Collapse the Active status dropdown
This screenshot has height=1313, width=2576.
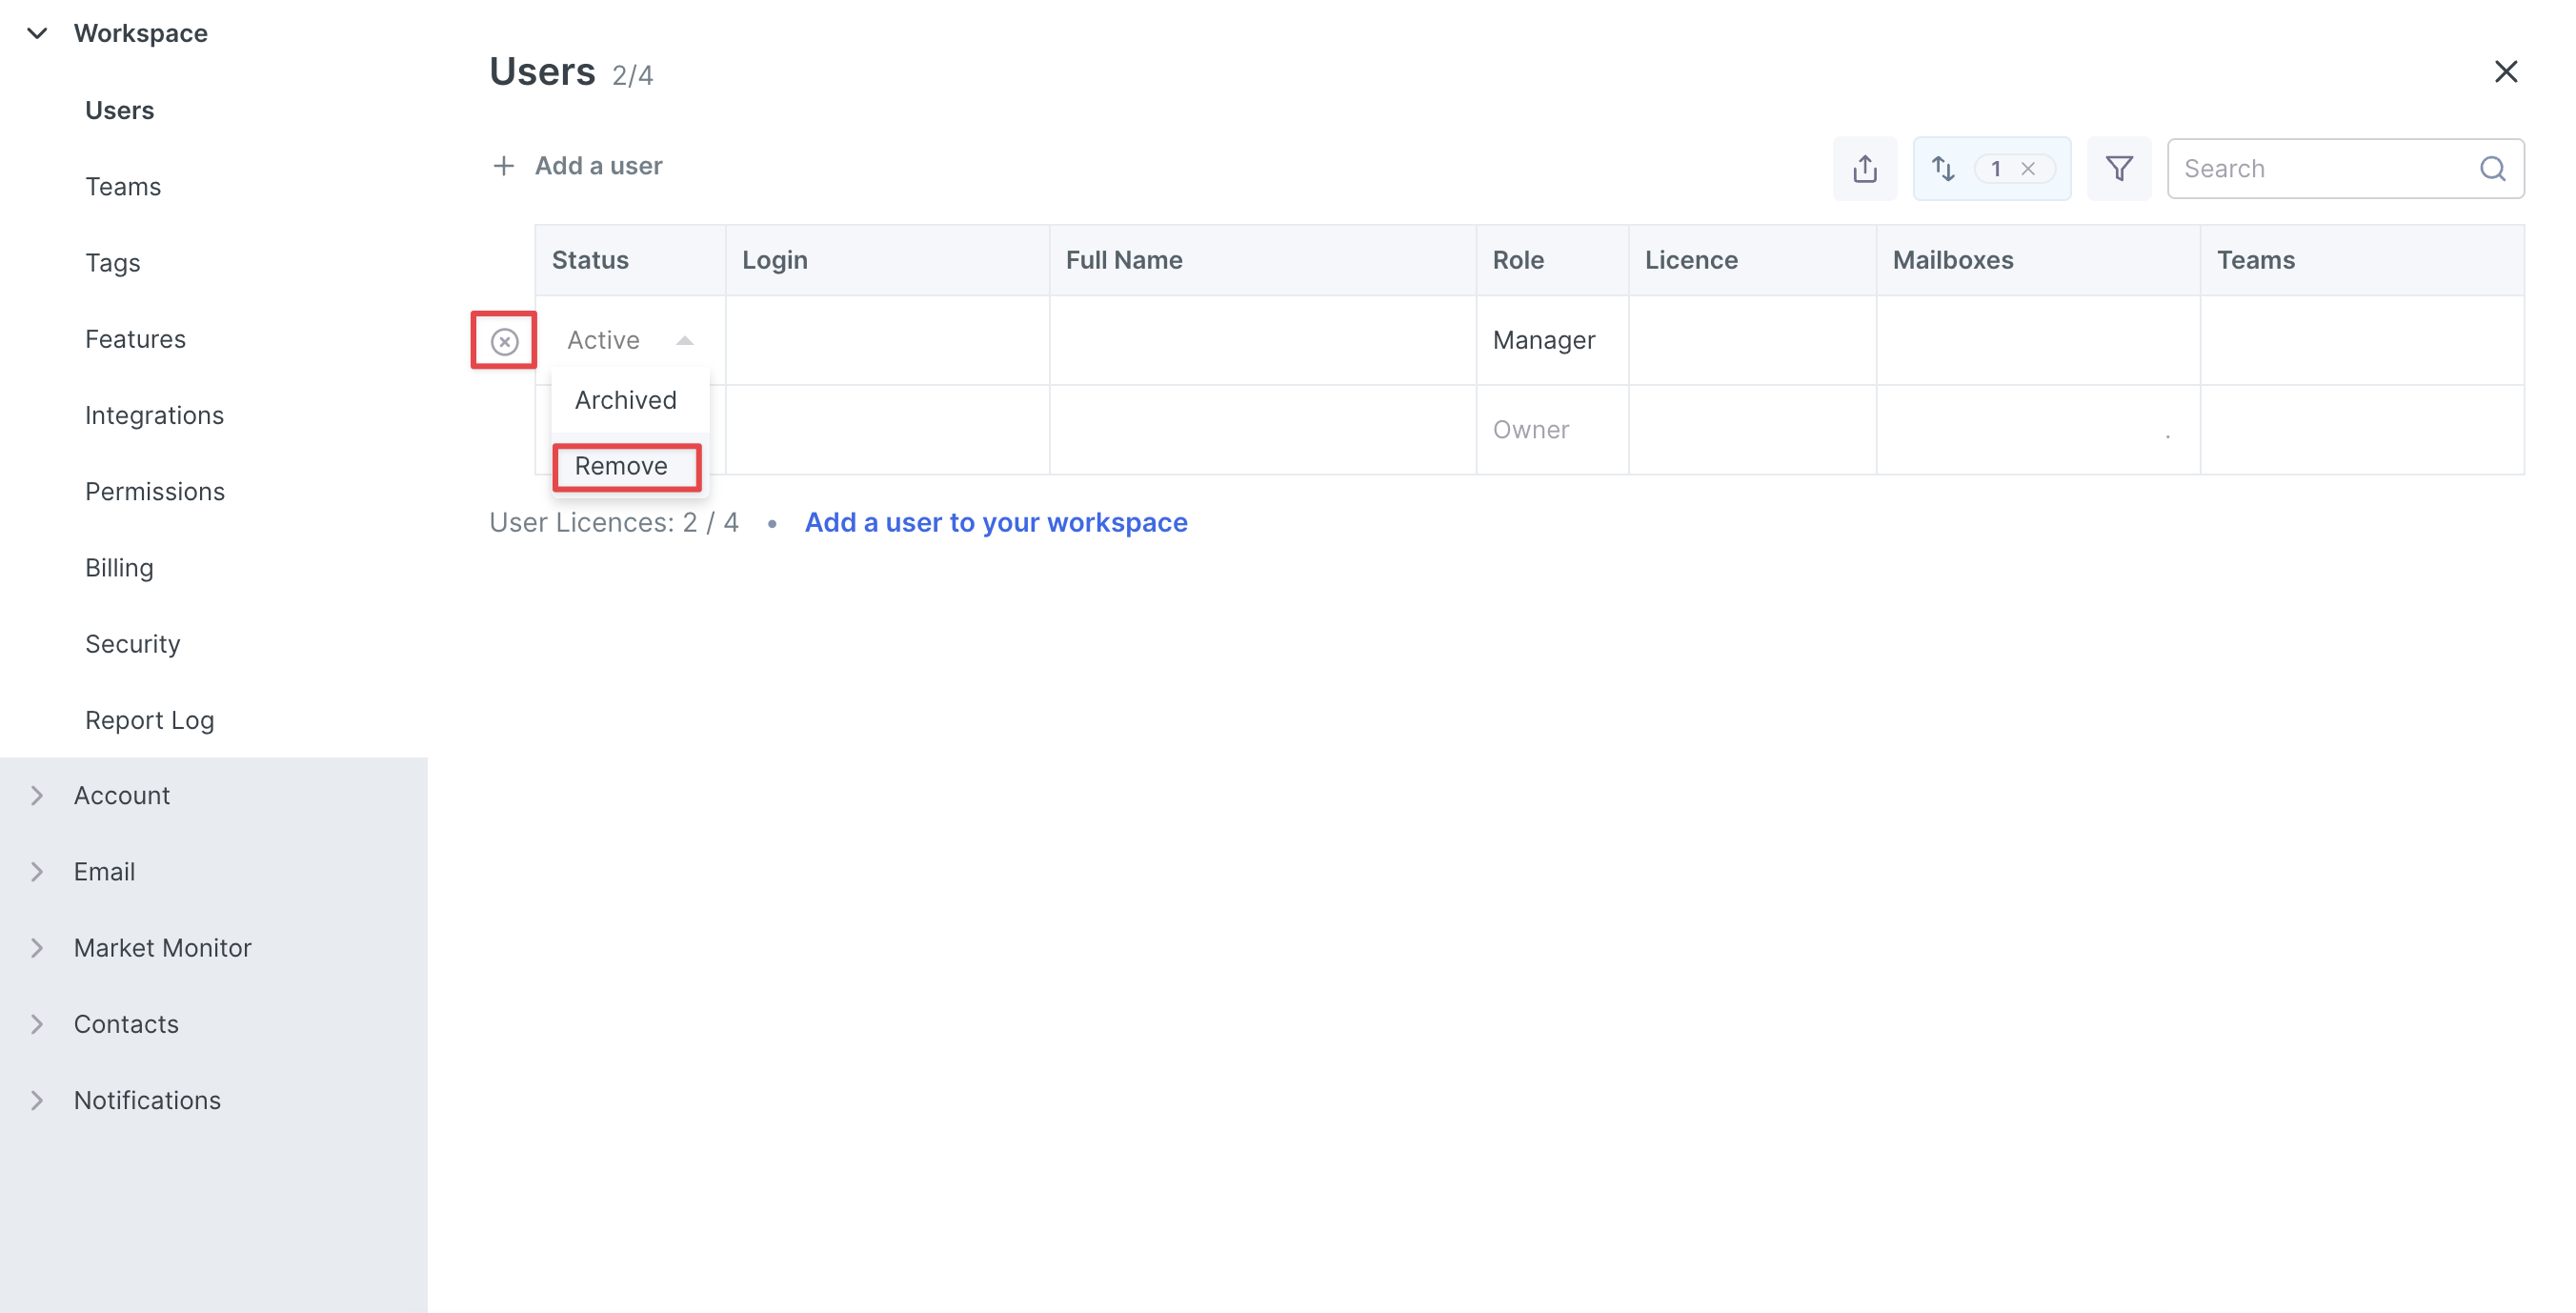tap(684, 340)
